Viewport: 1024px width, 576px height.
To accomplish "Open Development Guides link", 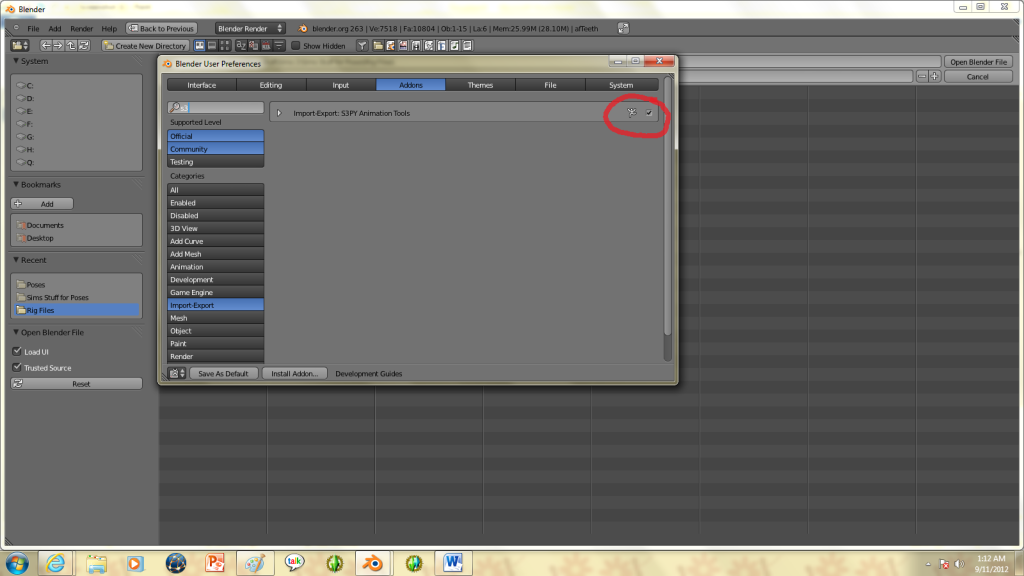I will point(368,374).
